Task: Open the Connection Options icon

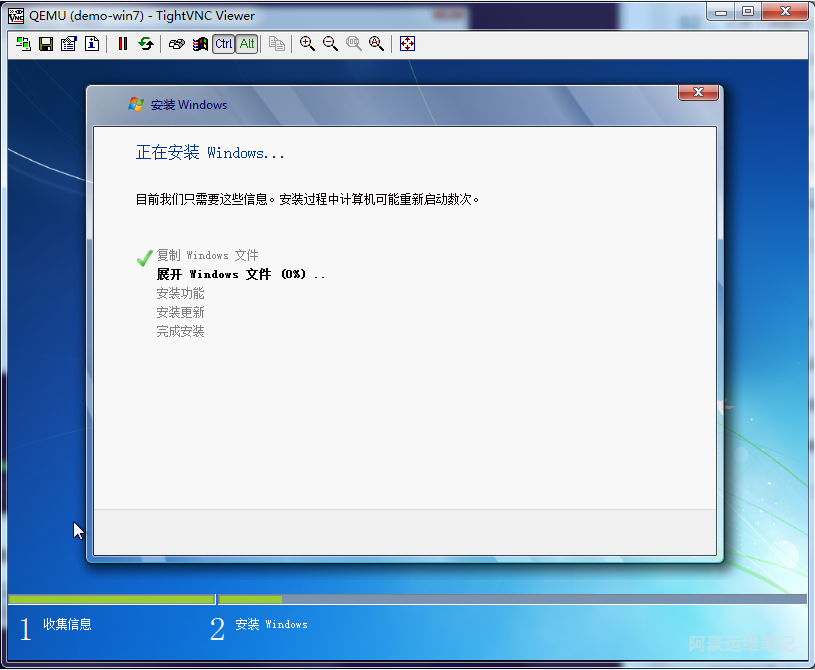Action: (69, 44)
